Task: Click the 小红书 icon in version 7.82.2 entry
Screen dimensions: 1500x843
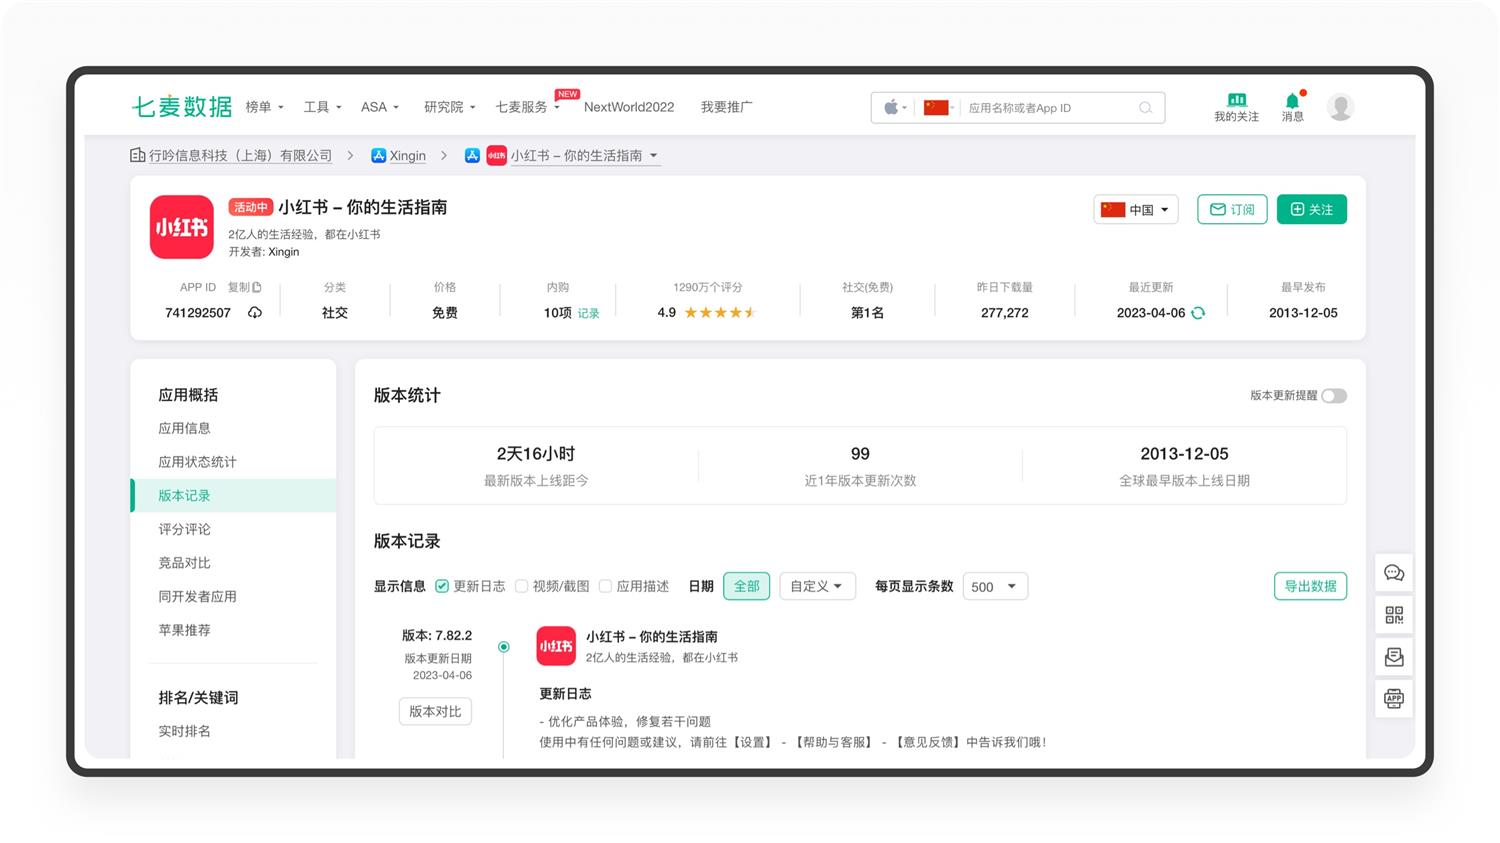Action: coord(556,646)
